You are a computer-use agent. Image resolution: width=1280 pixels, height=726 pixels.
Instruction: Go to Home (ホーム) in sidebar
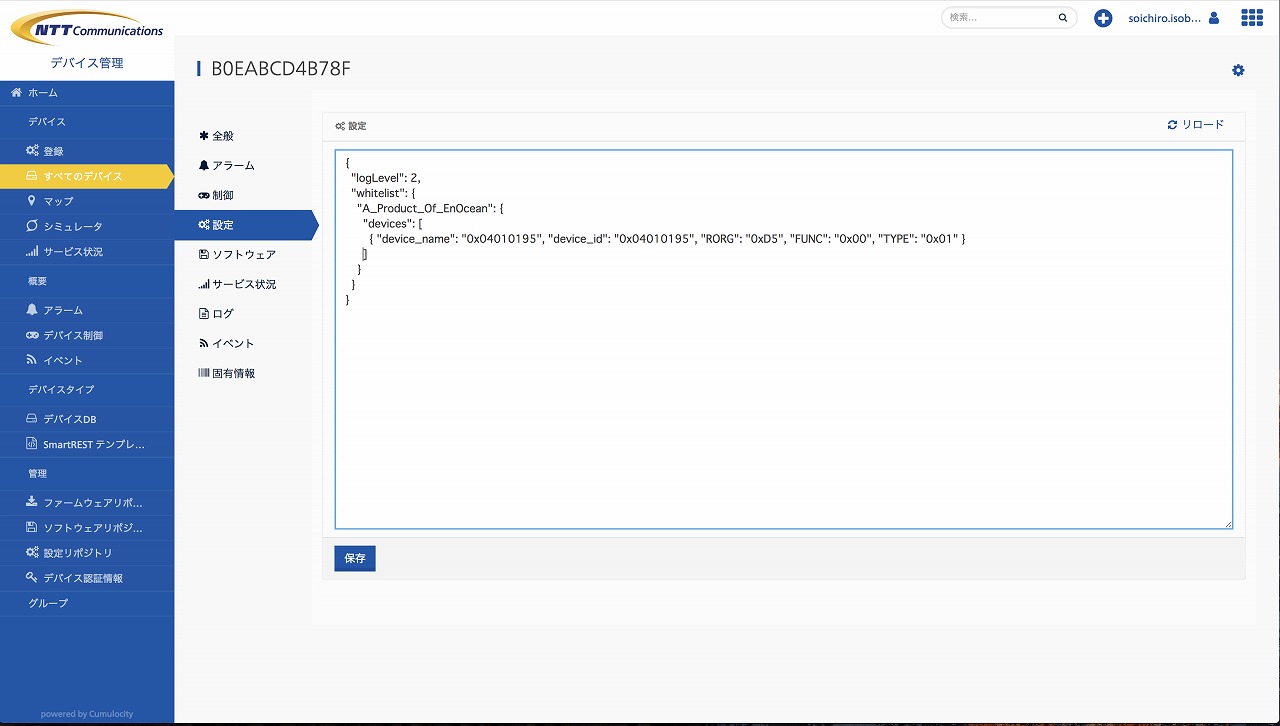pos(87,92)
